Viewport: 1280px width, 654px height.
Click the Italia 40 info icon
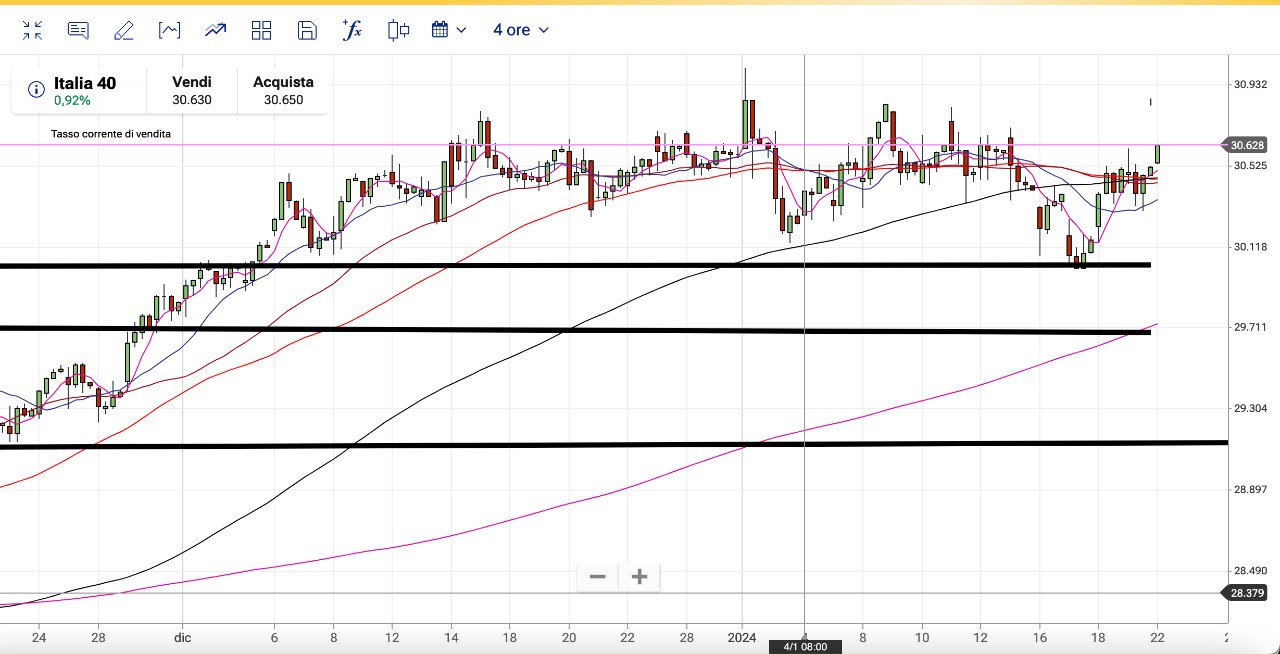[36, 90]
